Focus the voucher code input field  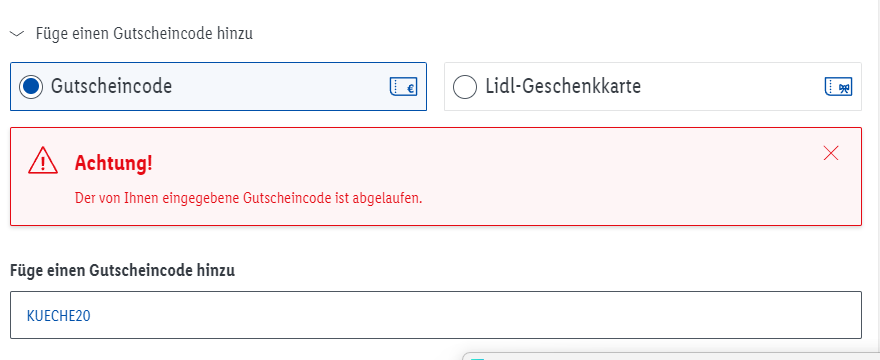pyautogui.click(x=436, y=315)
